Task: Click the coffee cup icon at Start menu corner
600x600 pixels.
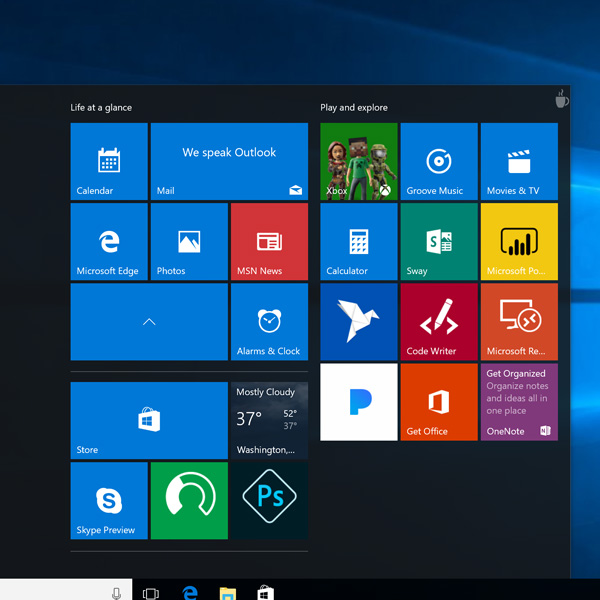Action: coord(561,99)
